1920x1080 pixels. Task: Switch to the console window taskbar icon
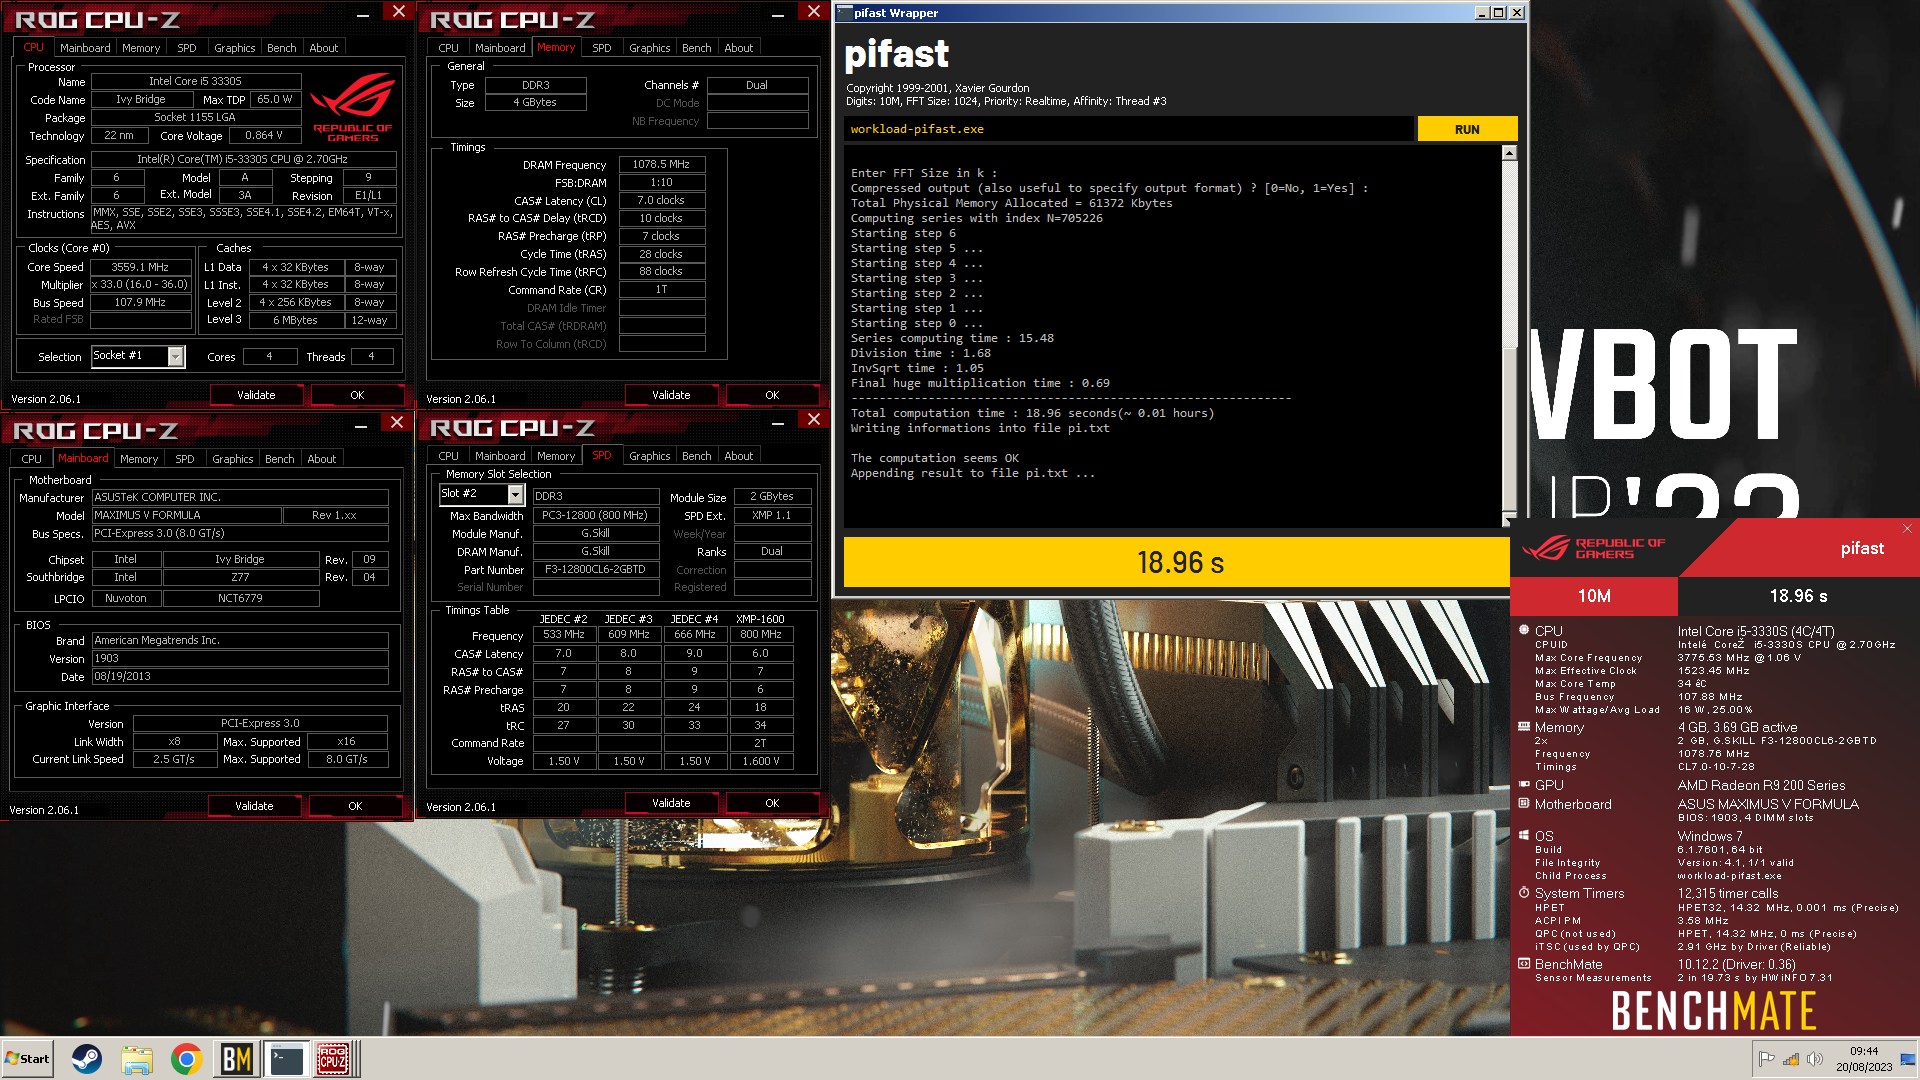coord(286,1059)
